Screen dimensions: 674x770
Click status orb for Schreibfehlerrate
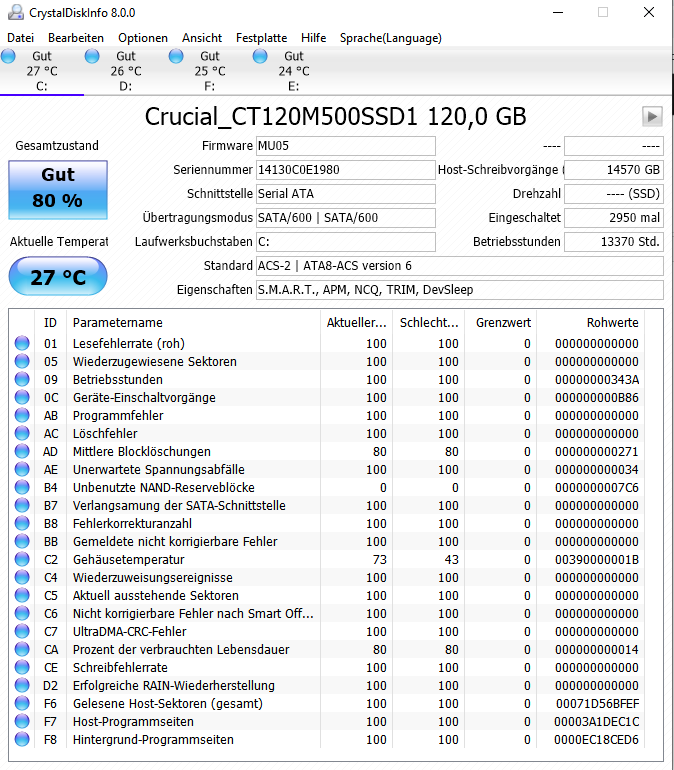tap(22, 667)
